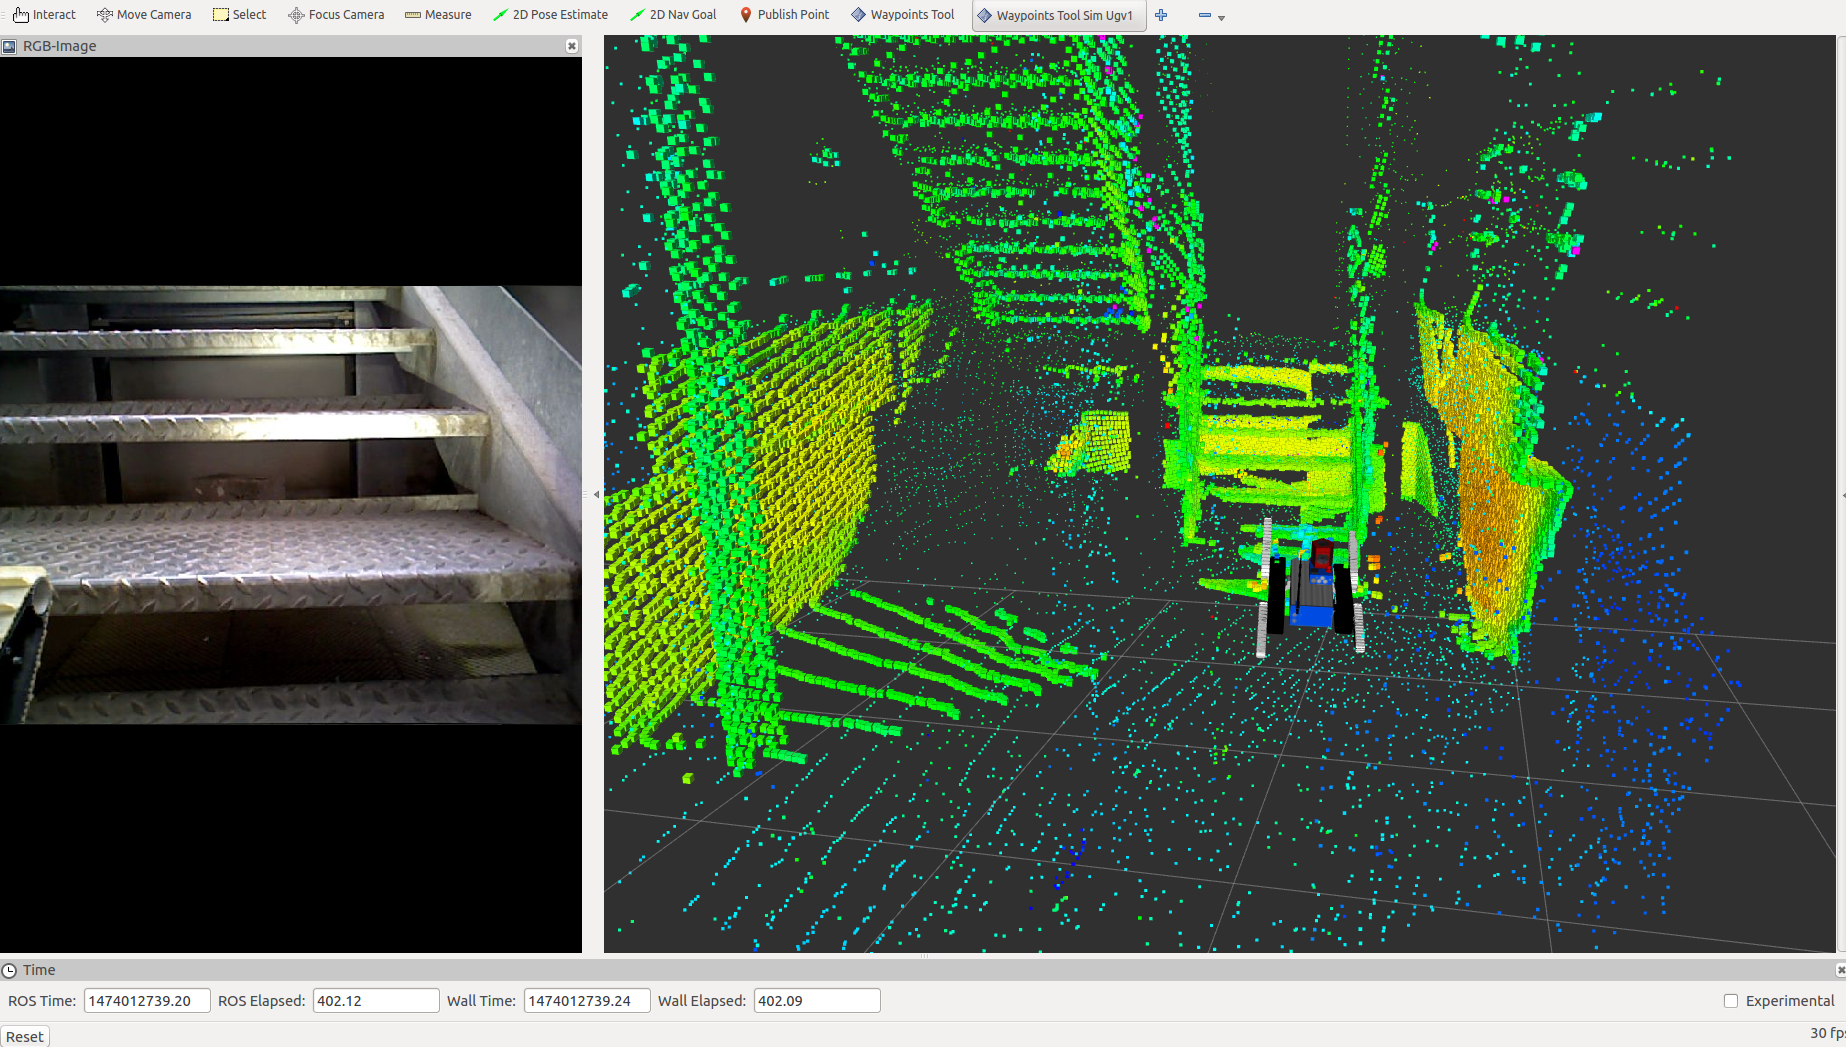Viewport: 1846px width, 1047px height.
Task: Close the RGB-Image panel
Action: click(x=572, y=46)
